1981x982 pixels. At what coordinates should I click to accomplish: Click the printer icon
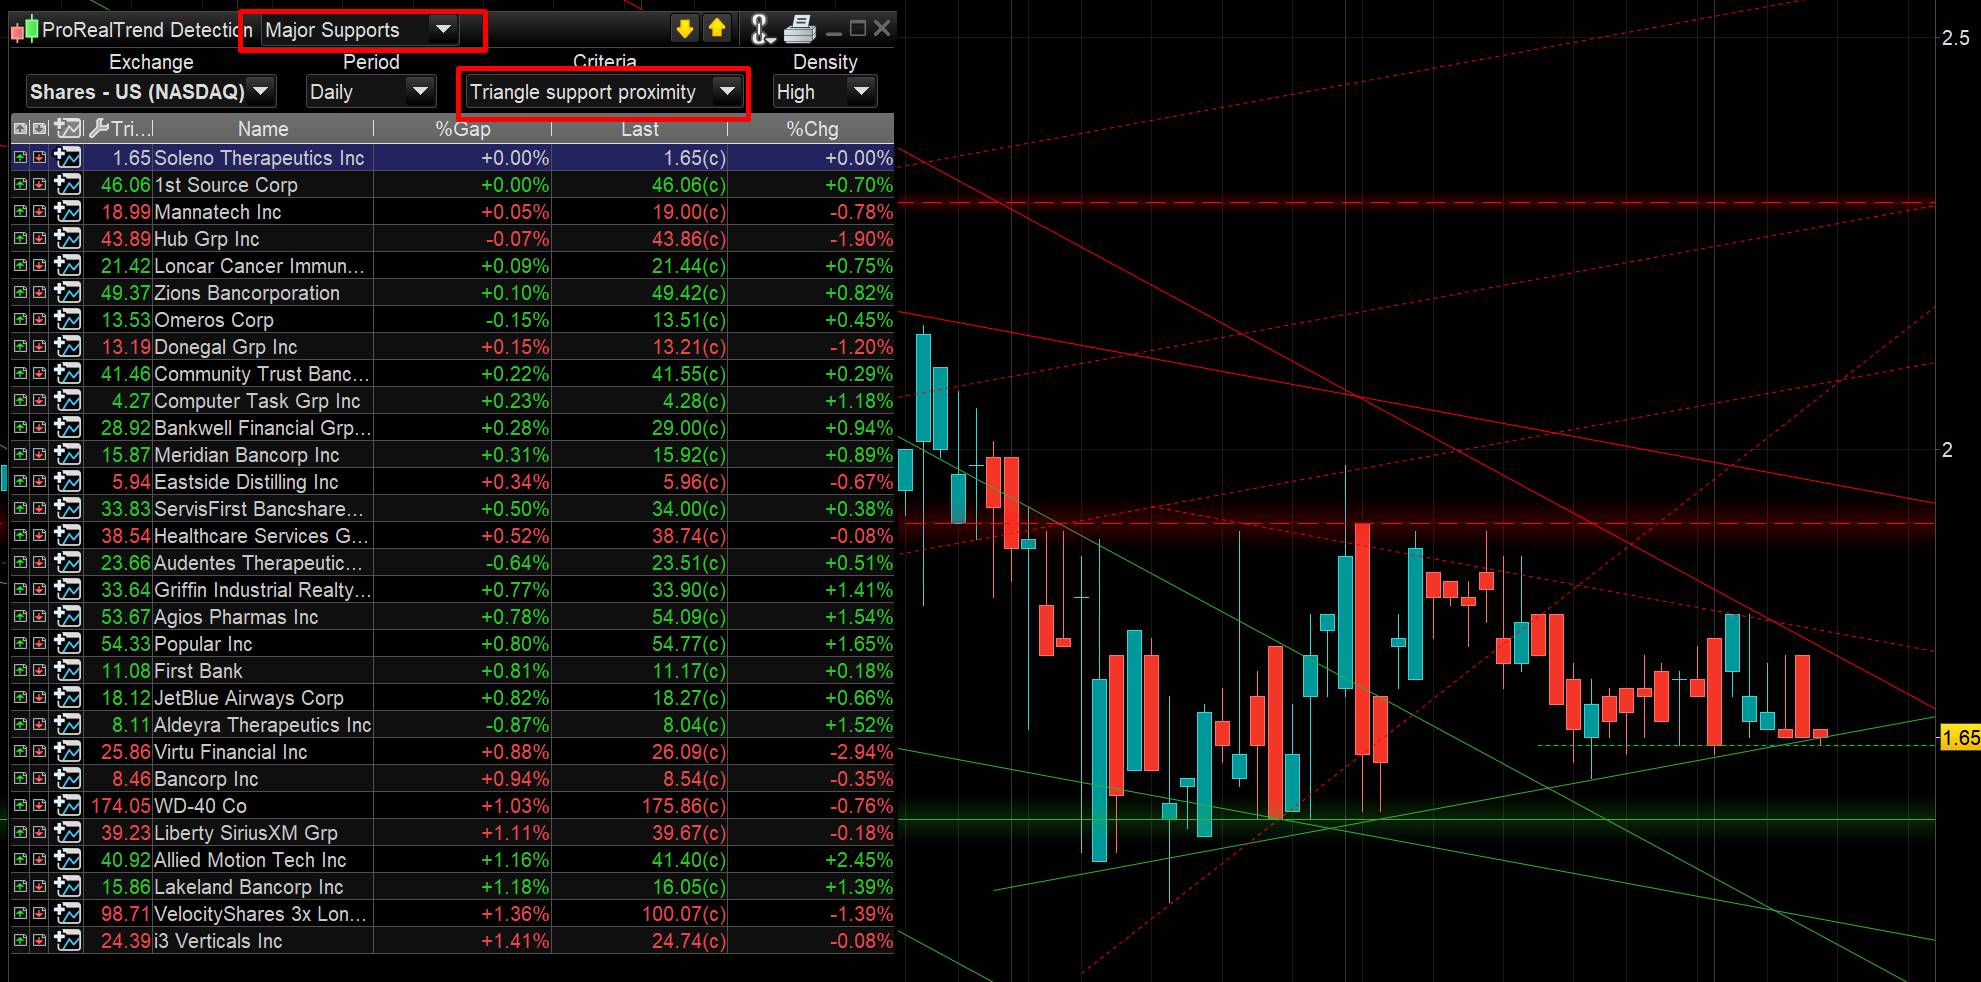(799, 29)
